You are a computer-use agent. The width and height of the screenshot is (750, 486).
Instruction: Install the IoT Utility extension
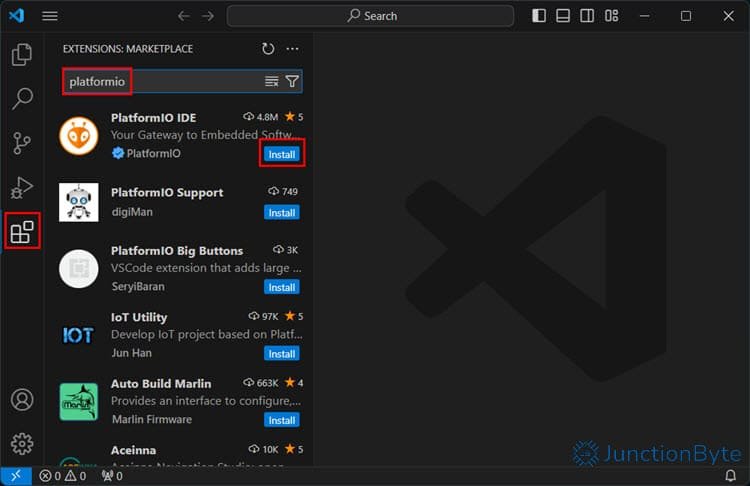tap(282, 353)
